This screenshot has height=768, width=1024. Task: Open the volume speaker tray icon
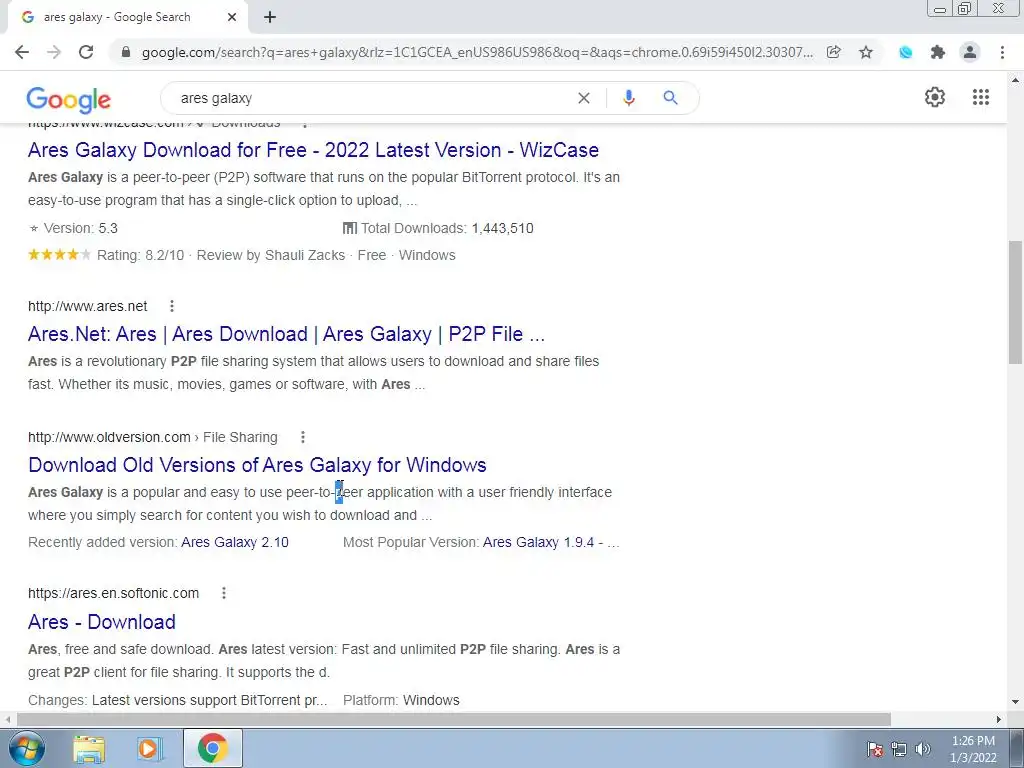[922, 749]
